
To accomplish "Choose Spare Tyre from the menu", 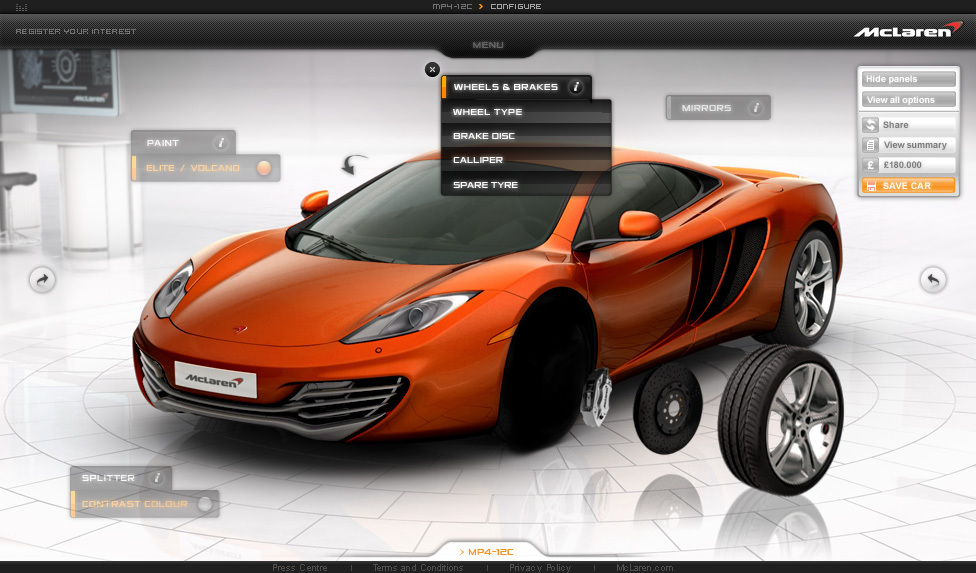I will pos(526,184).
